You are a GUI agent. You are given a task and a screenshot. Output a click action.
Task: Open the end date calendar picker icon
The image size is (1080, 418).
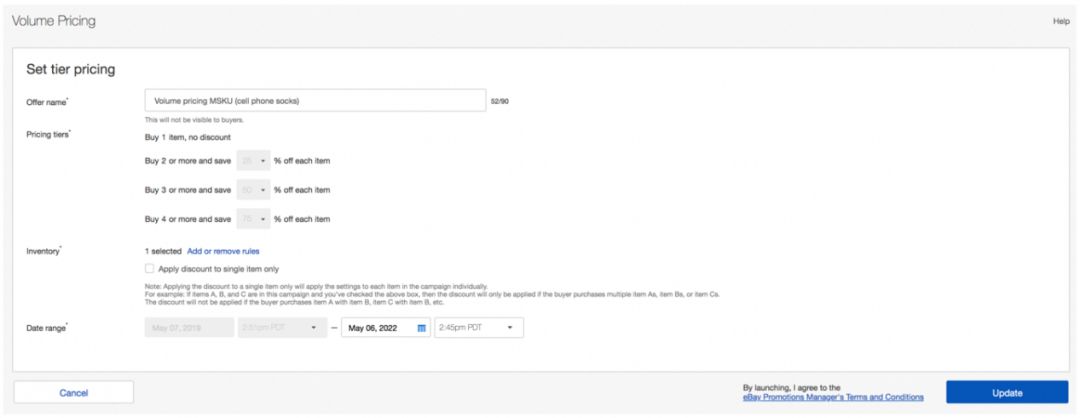[x=422, y=328]
